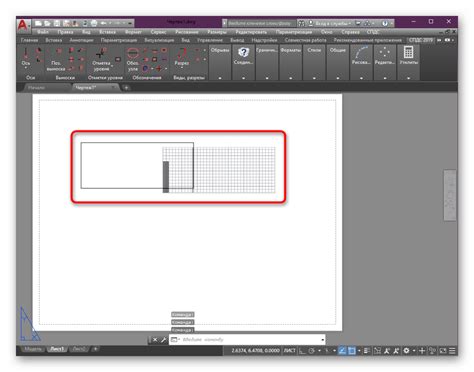The width and height of the screenshot is (474, 372).
Task: Click the New drawing icon in quick access toolbar
Action: point(39,23)
